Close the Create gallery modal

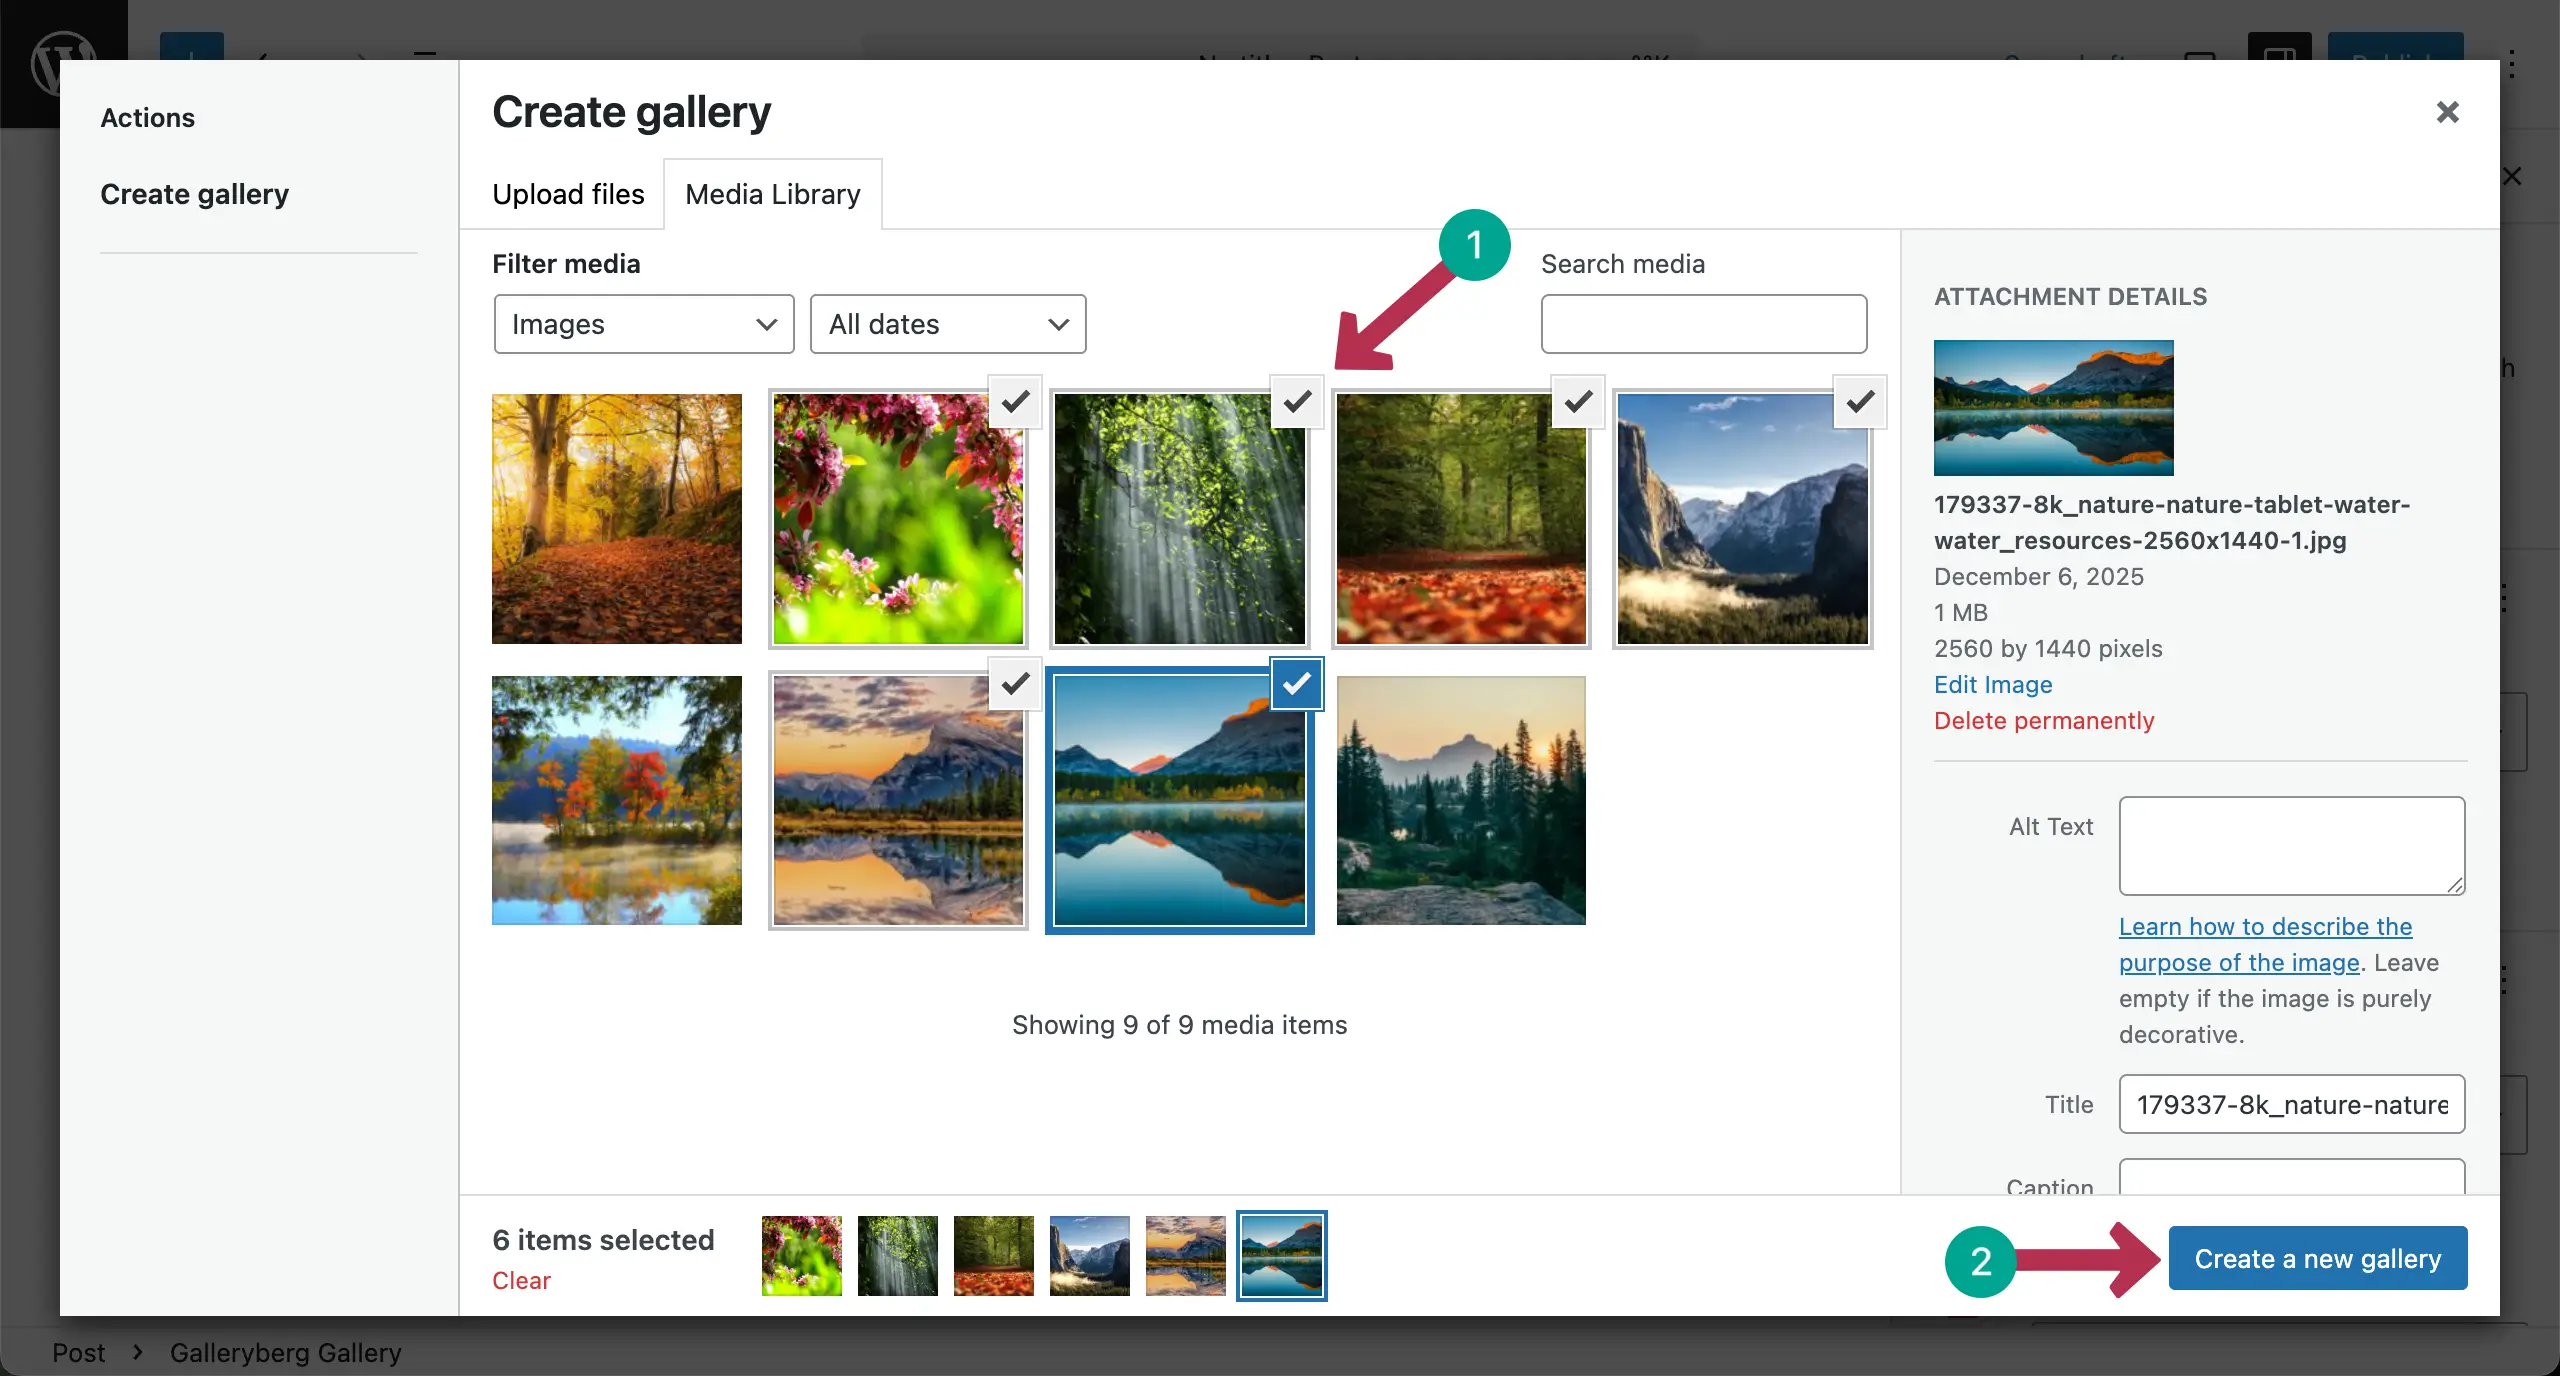(x=2447, y=112)
